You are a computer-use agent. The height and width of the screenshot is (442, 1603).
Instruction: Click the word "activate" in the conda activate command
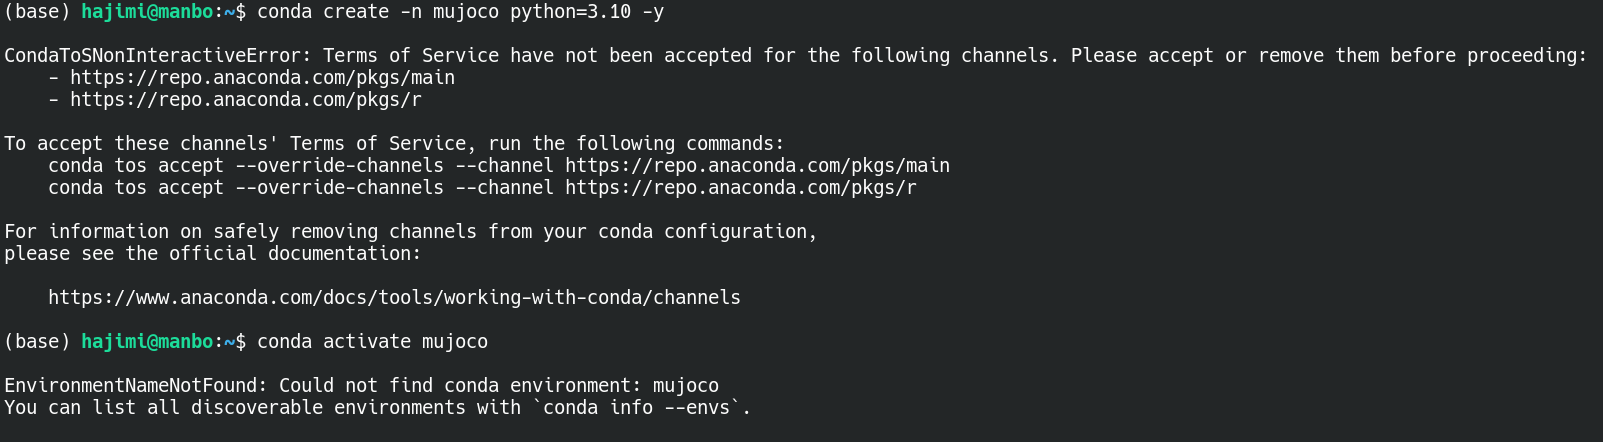coord(366,342)
